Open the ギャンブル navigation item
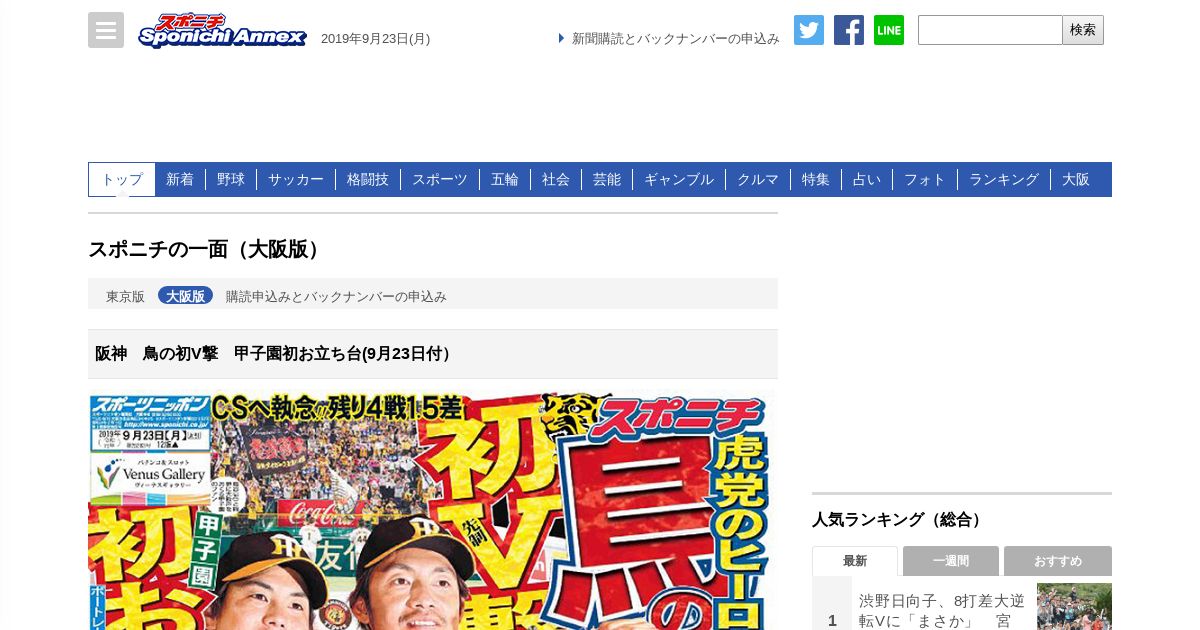The height and width of the screenshot is (630, 1200). click(x=679, y=179)
